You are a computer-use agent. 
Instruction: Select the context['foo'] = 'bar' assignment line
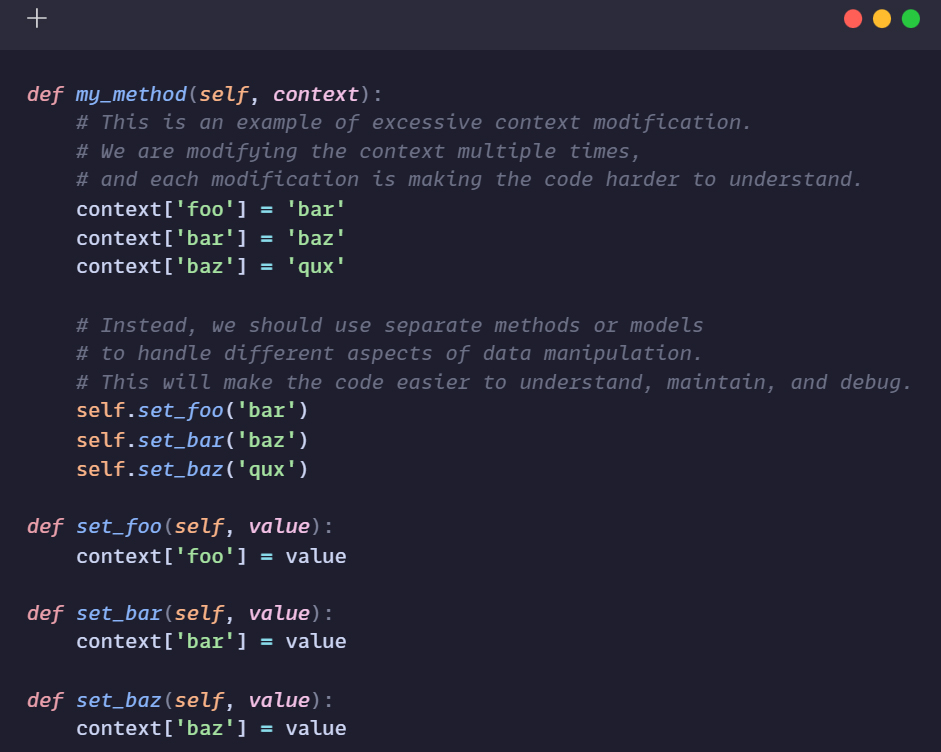pos(210,208)
